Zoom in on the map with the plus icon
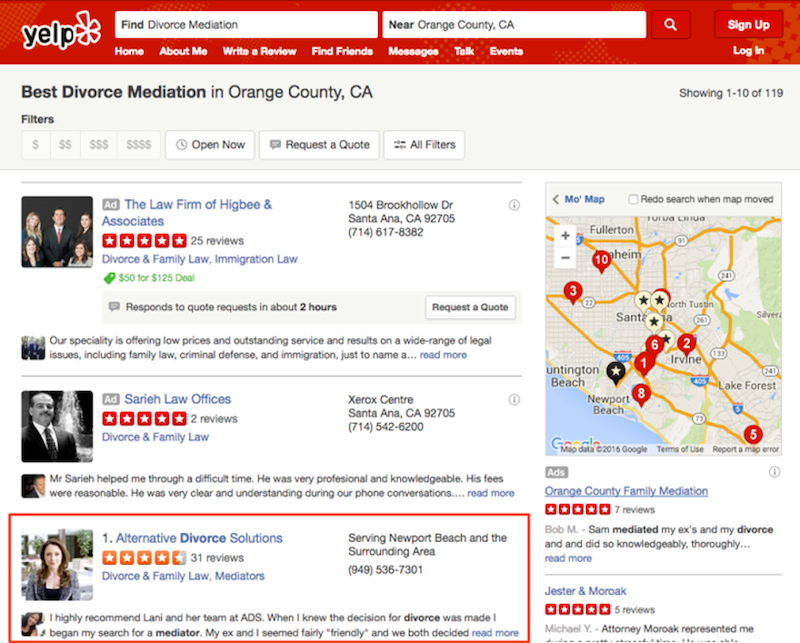The height and width of the screenshot is (643, 800). tap(565, 236)
